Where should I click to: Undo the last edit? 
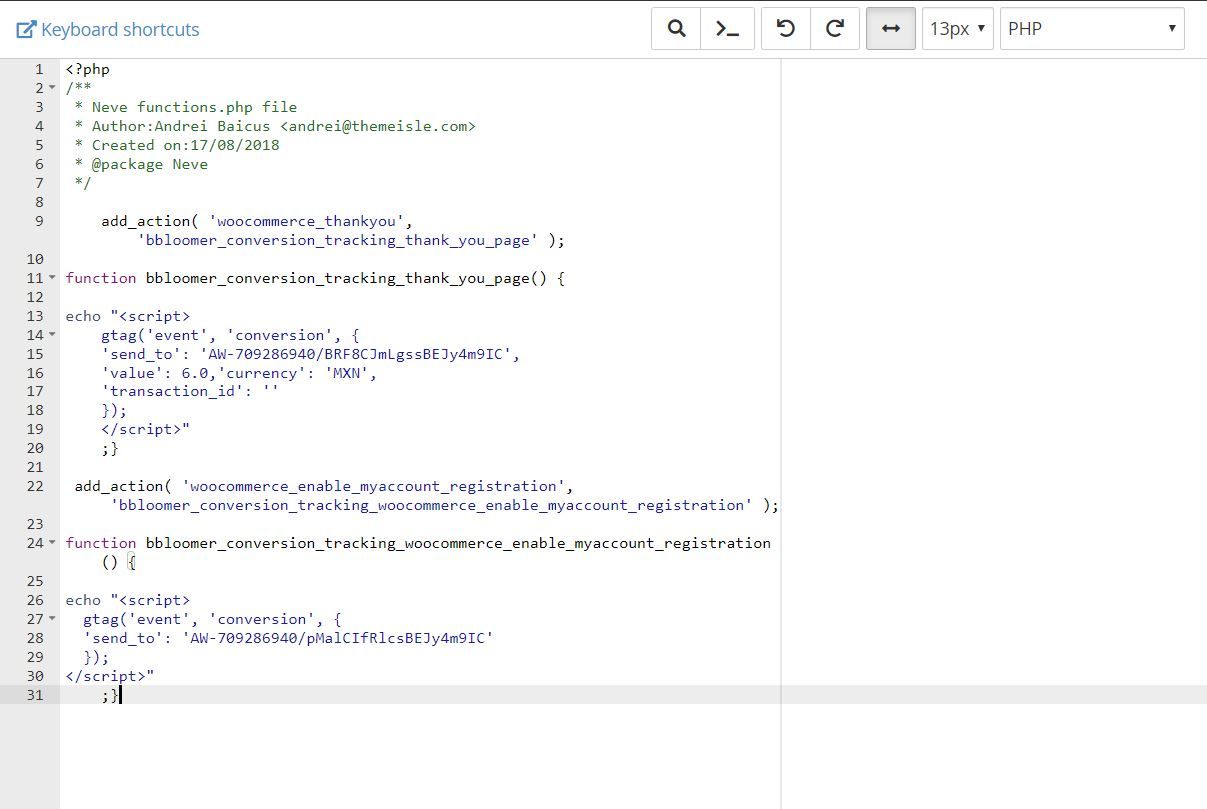(x=786, y=28)
